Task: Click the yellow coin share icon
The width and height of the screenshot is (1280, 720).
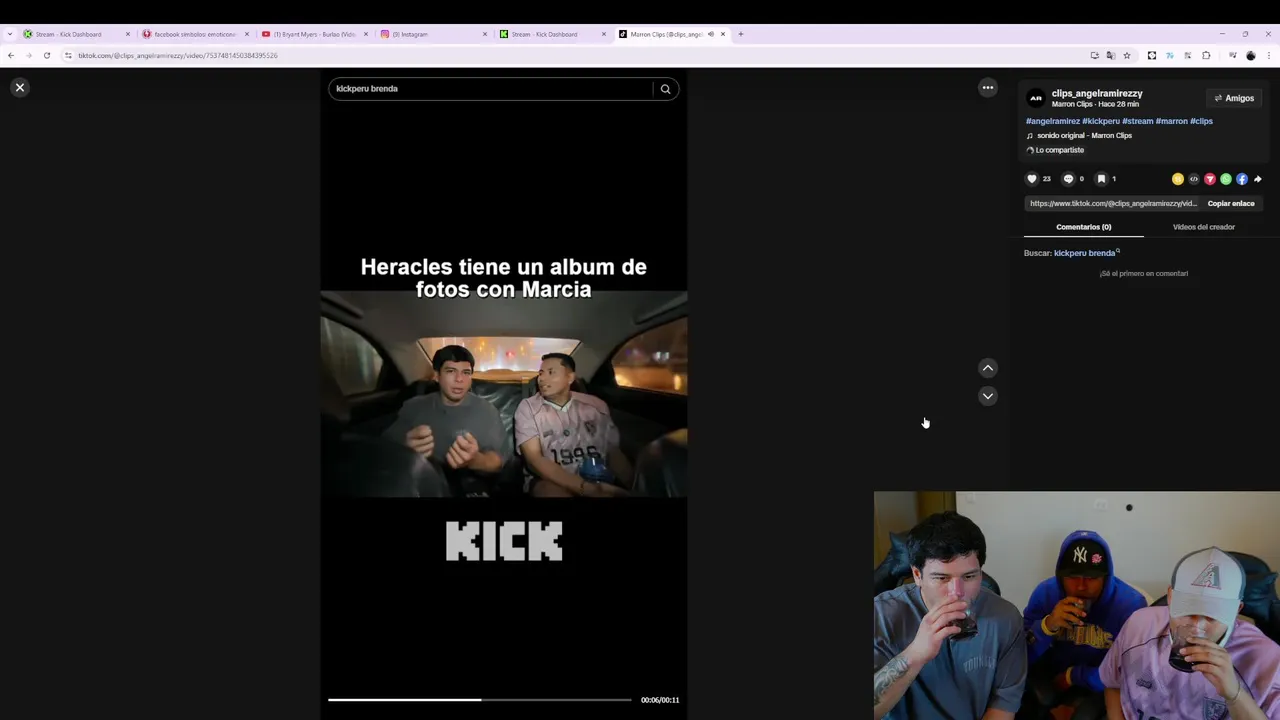Action: pos(1178,179)
